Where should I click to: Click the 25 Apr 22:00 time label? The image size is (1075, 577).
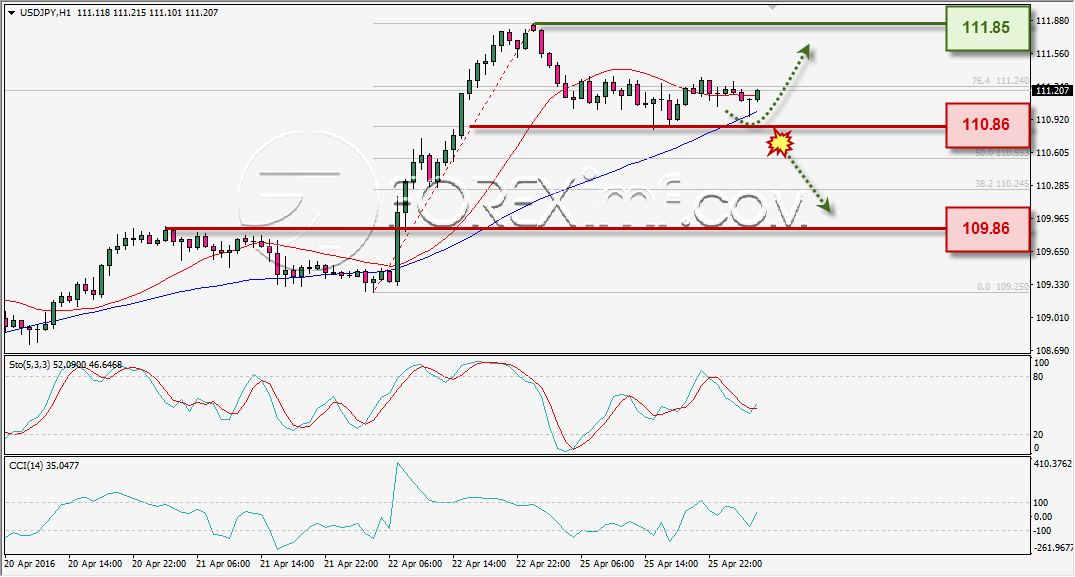click(x=735, y=563)
